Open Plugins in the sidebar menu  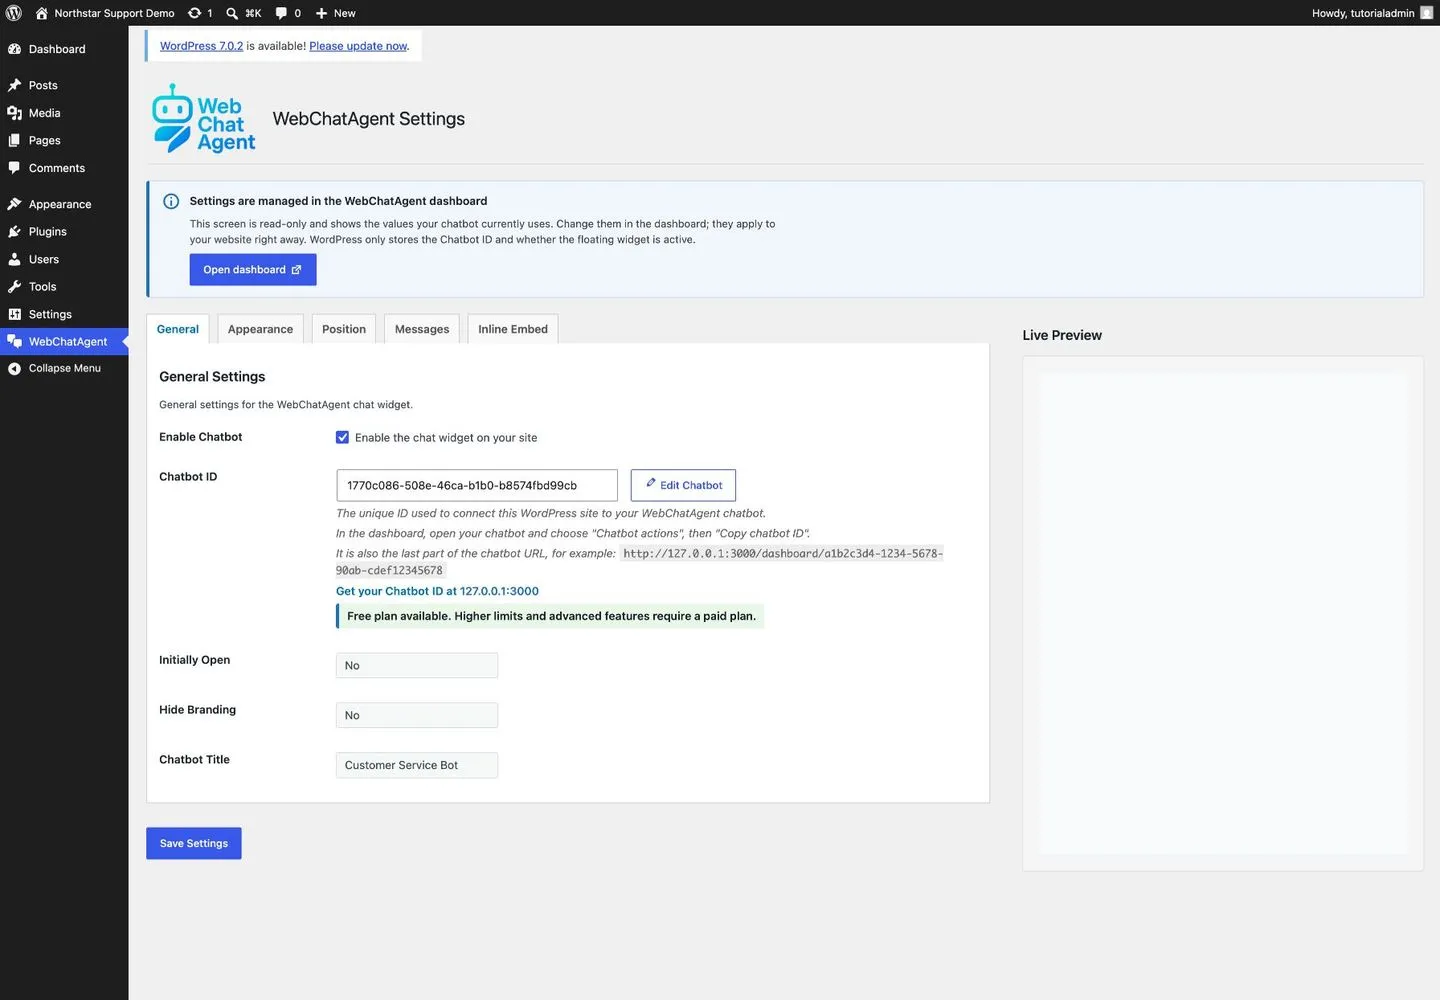pos(64,231)
